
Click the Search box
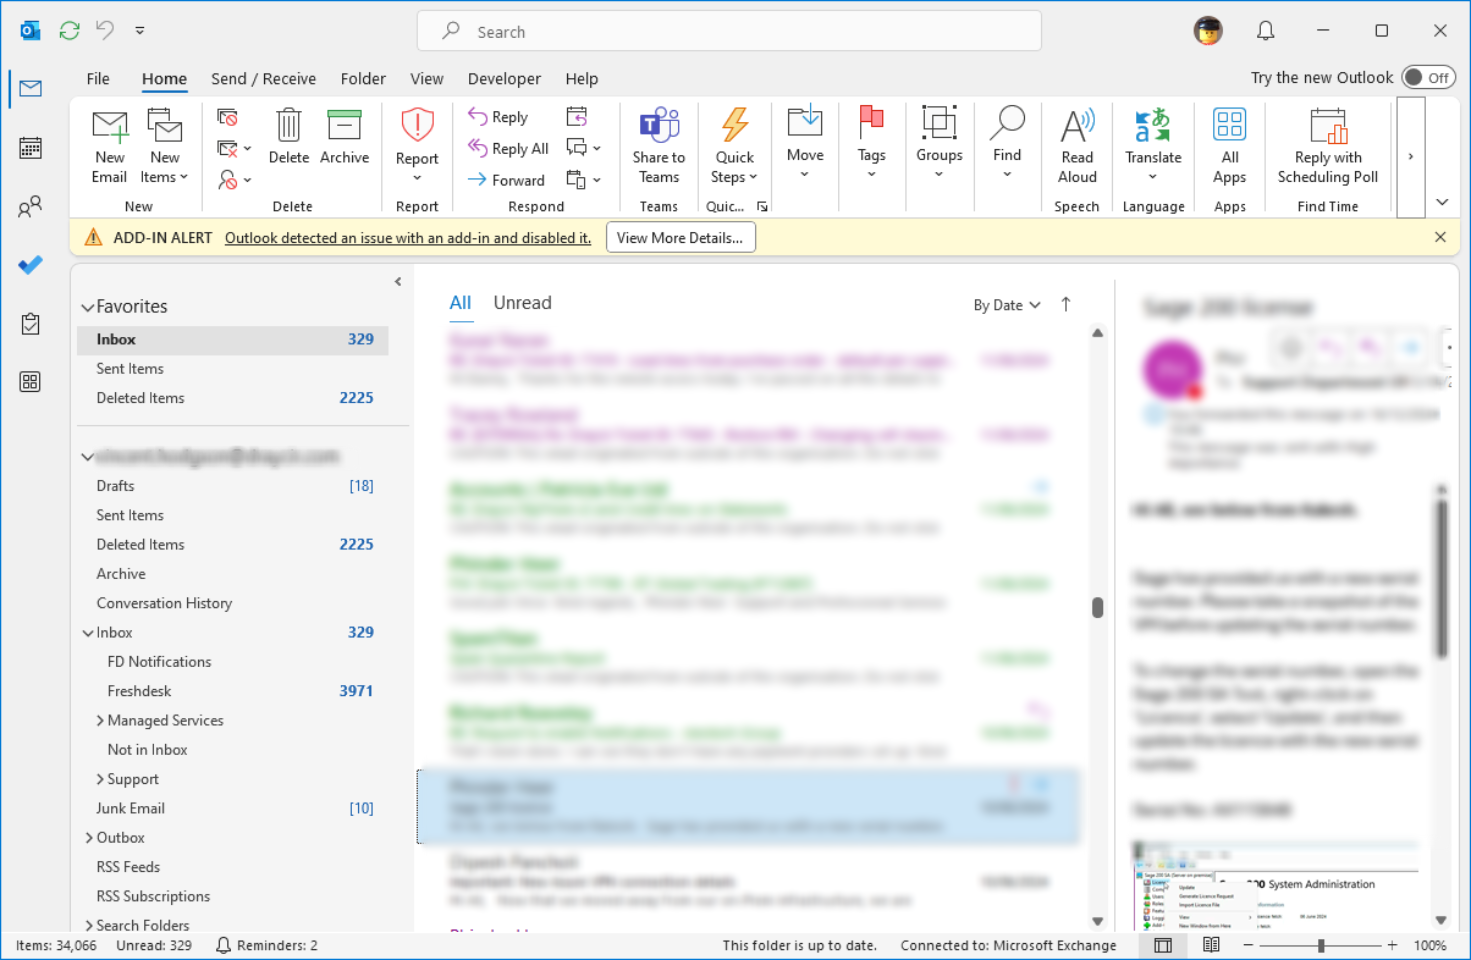click(729, 31)
